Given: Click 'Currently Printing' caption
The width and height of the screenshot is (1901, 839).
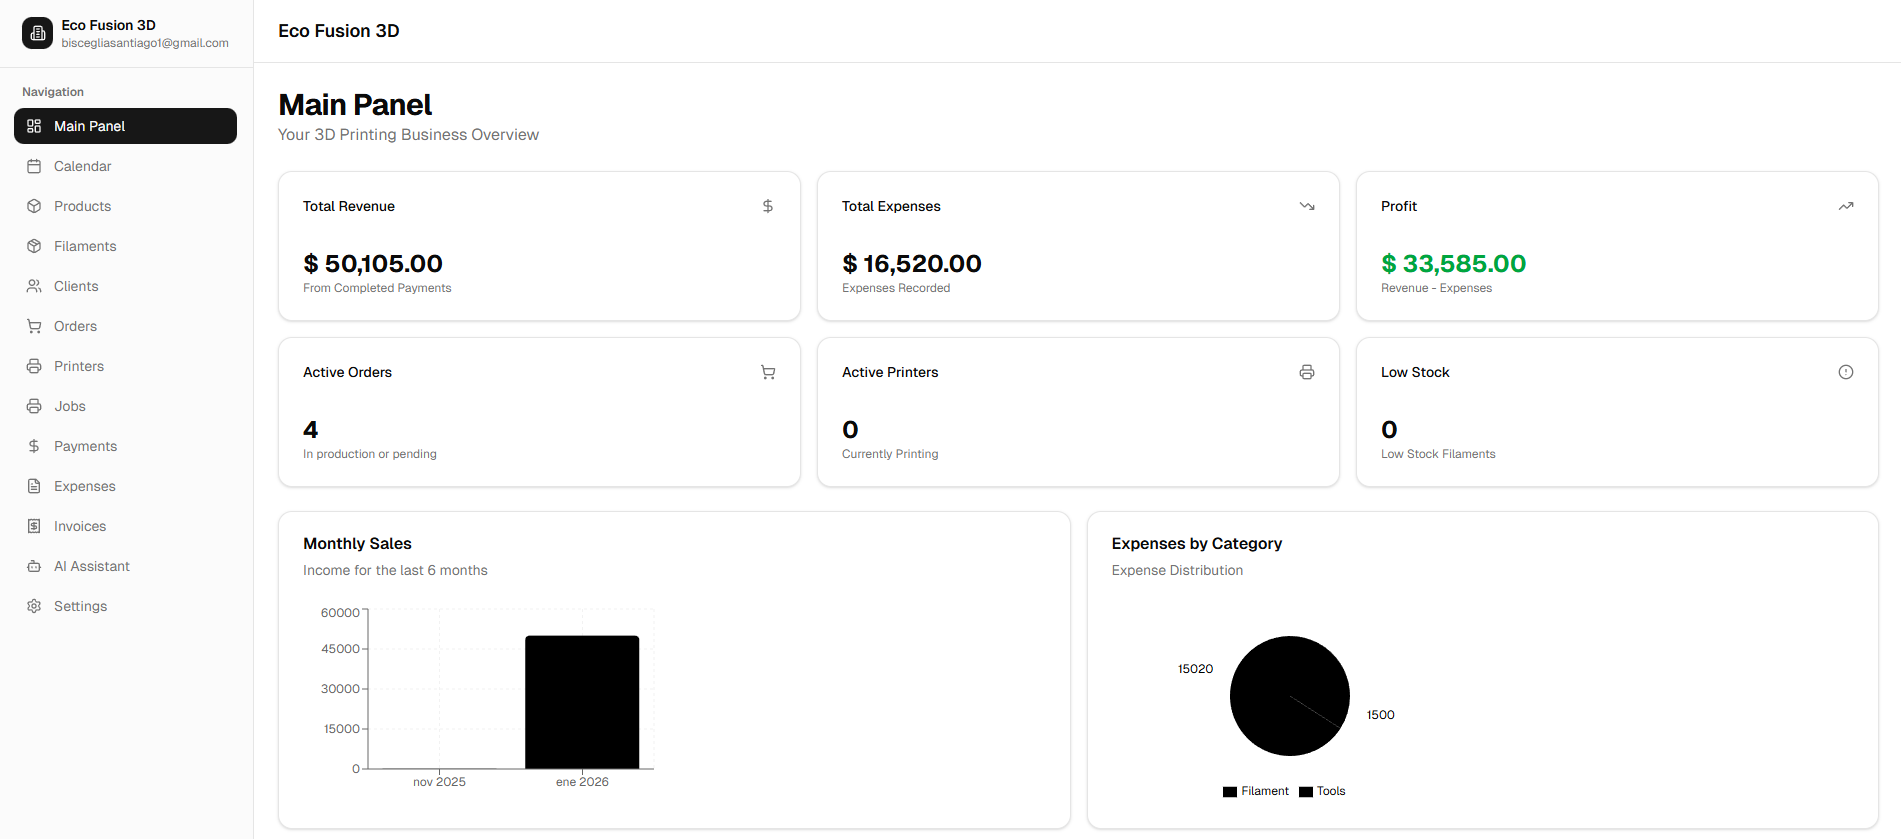Looking at the screenshot, I should point(890,454).
